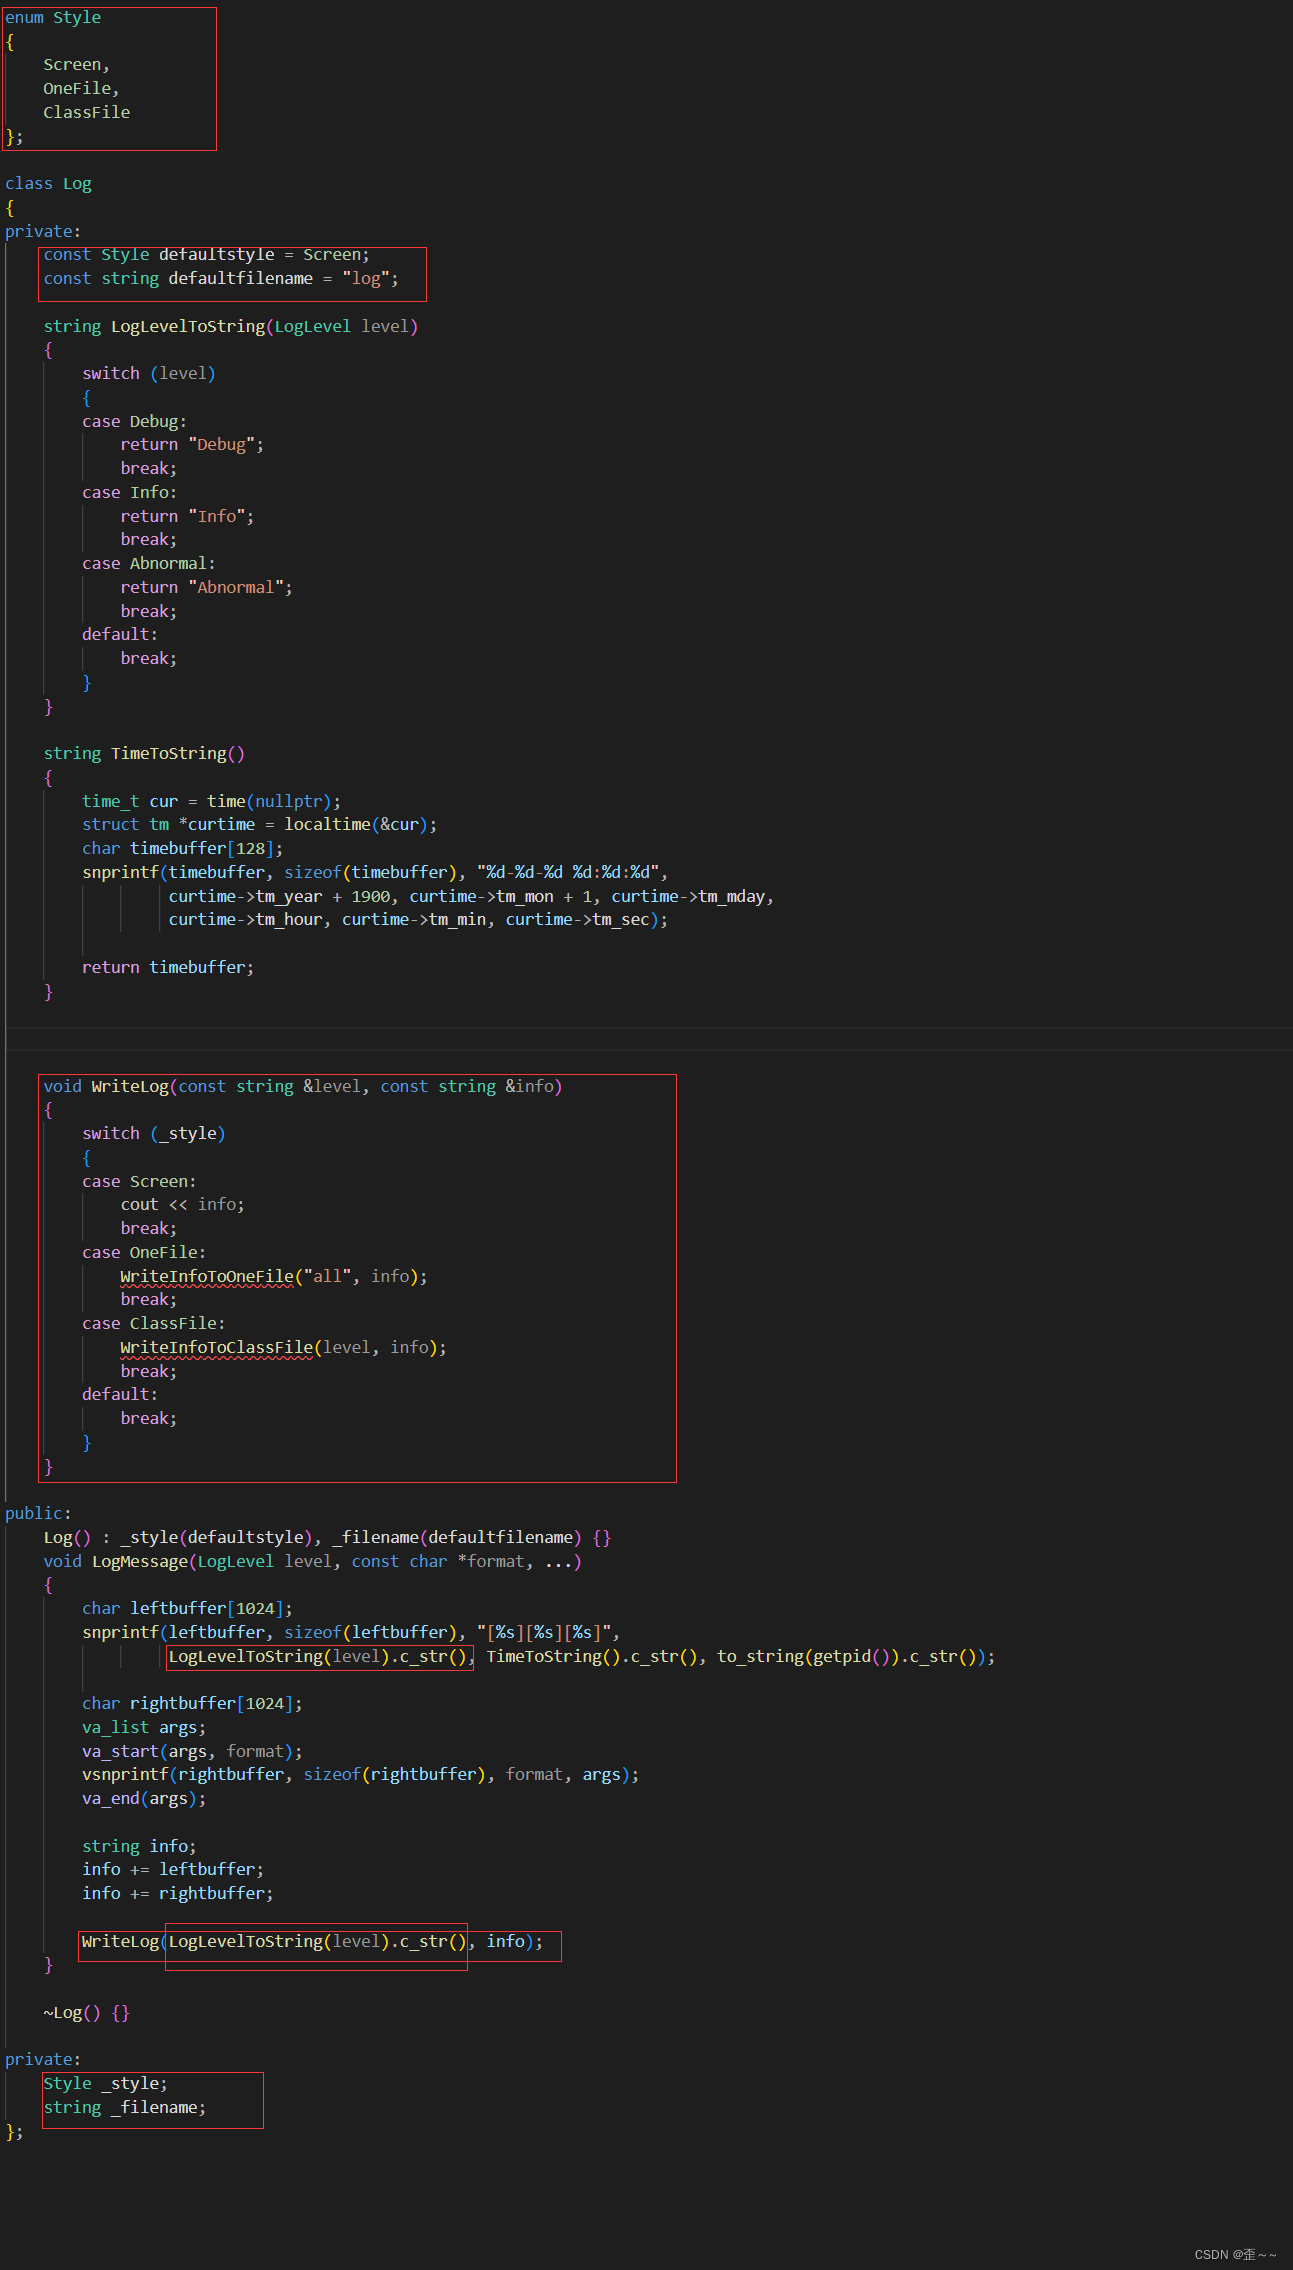This screenshot has width=1293, height=2270.
Task: Click the 'return timebuffer;' line
Action: (x=168, y=968)
